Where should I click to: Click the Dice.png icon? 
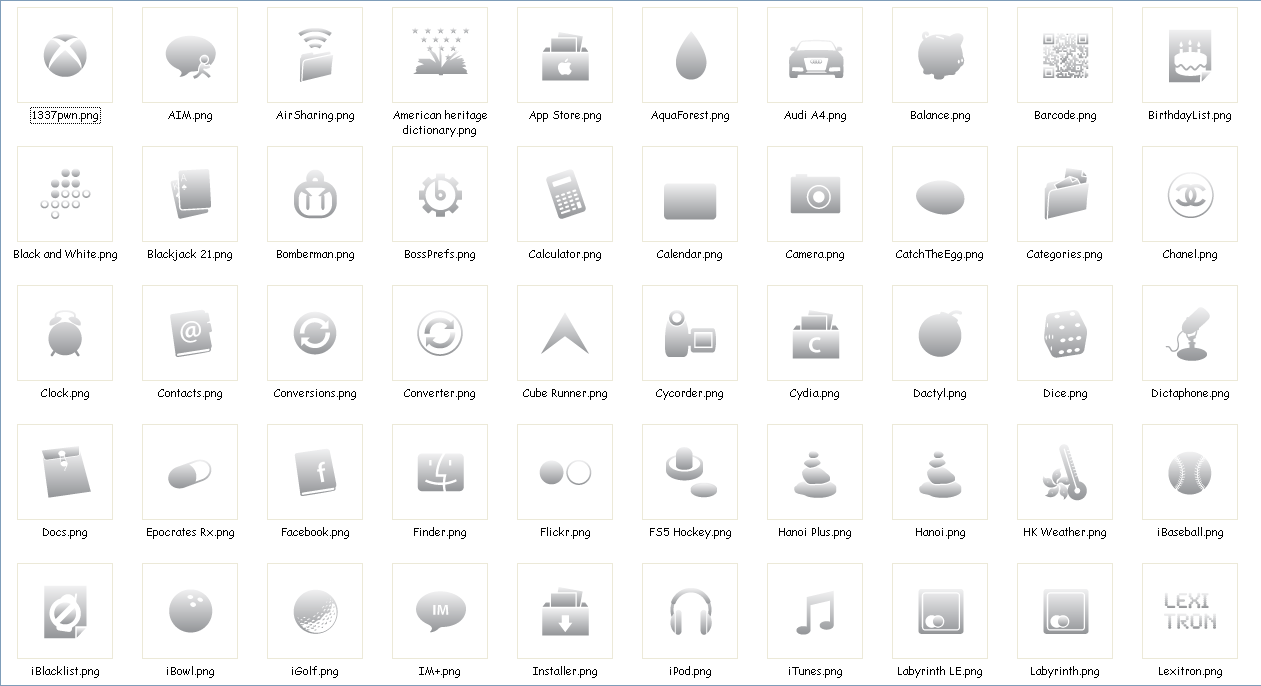[1065, 333]
